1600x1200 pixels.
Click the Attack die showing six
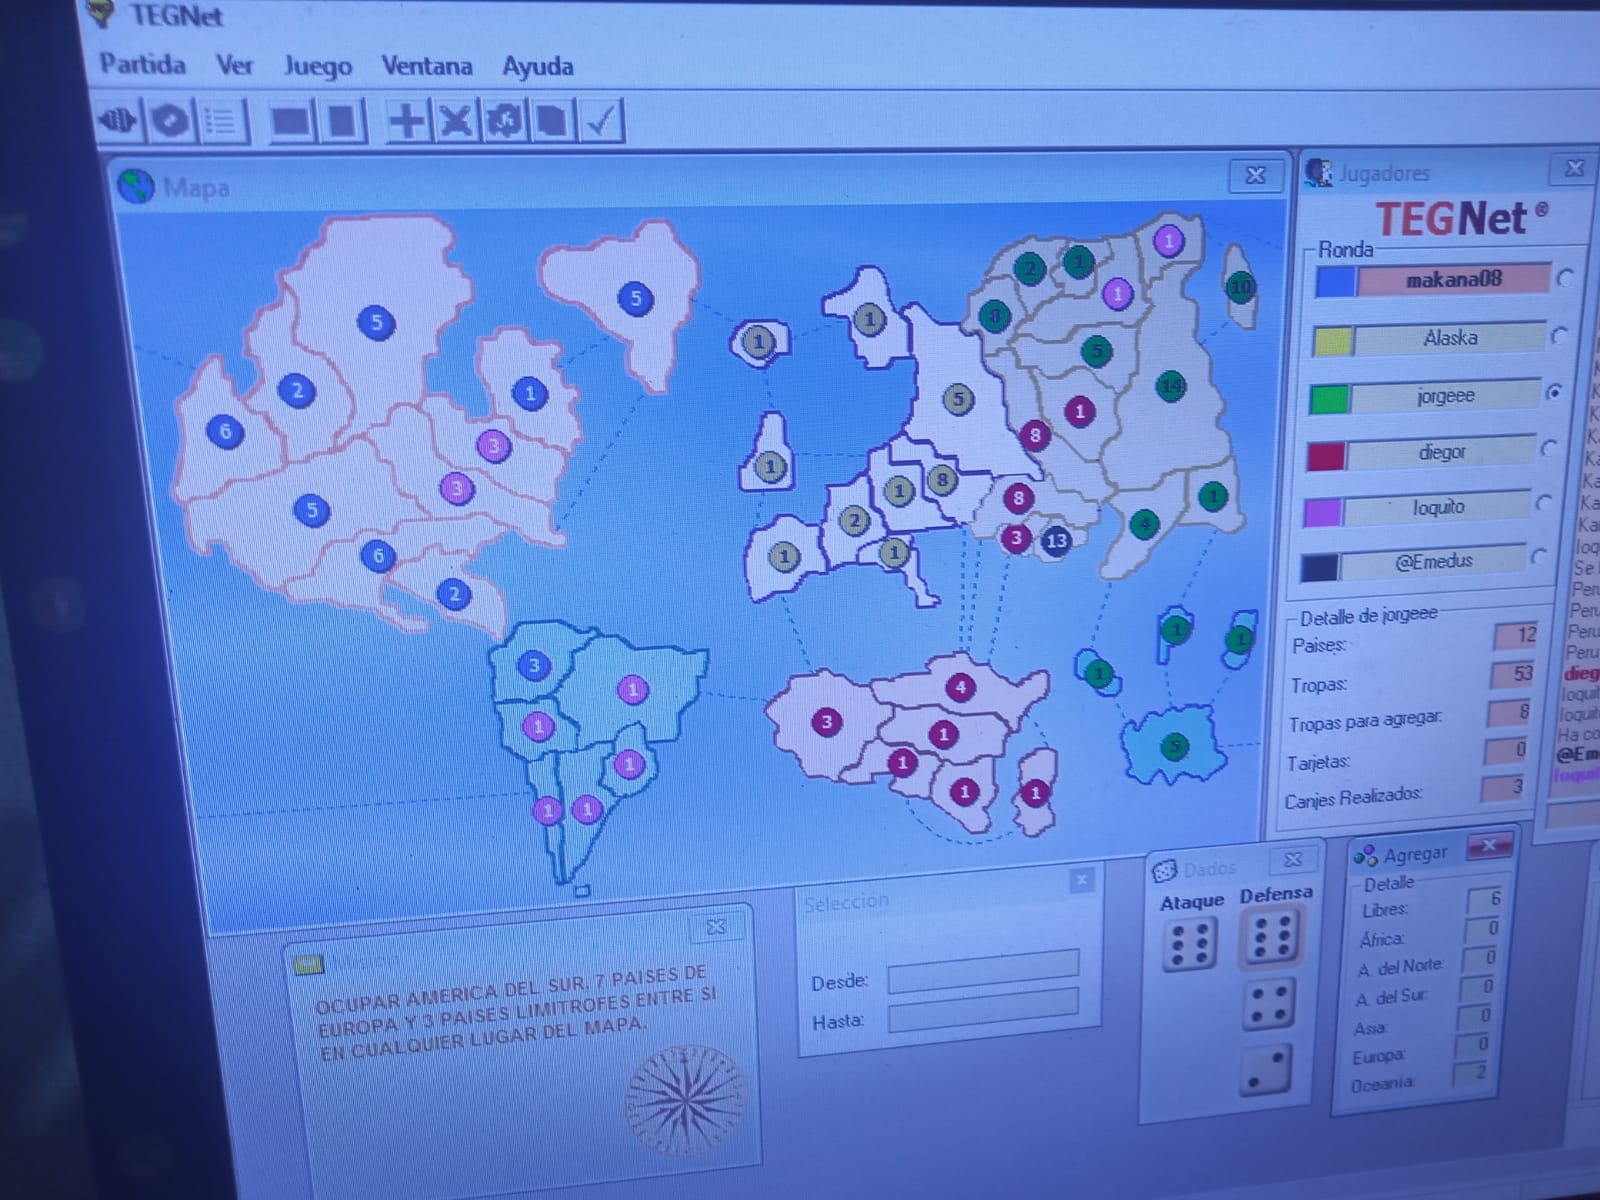(x=1189, y=944)
